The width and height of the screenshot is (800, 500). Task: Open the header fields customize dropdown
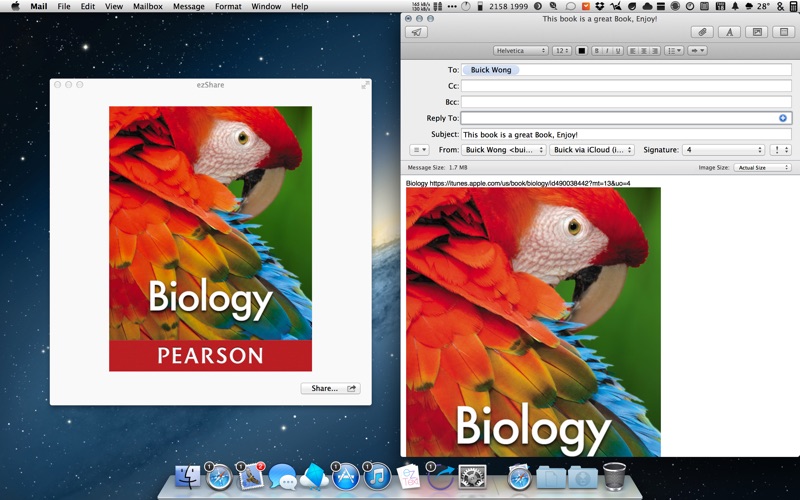[x=419, y=150]
